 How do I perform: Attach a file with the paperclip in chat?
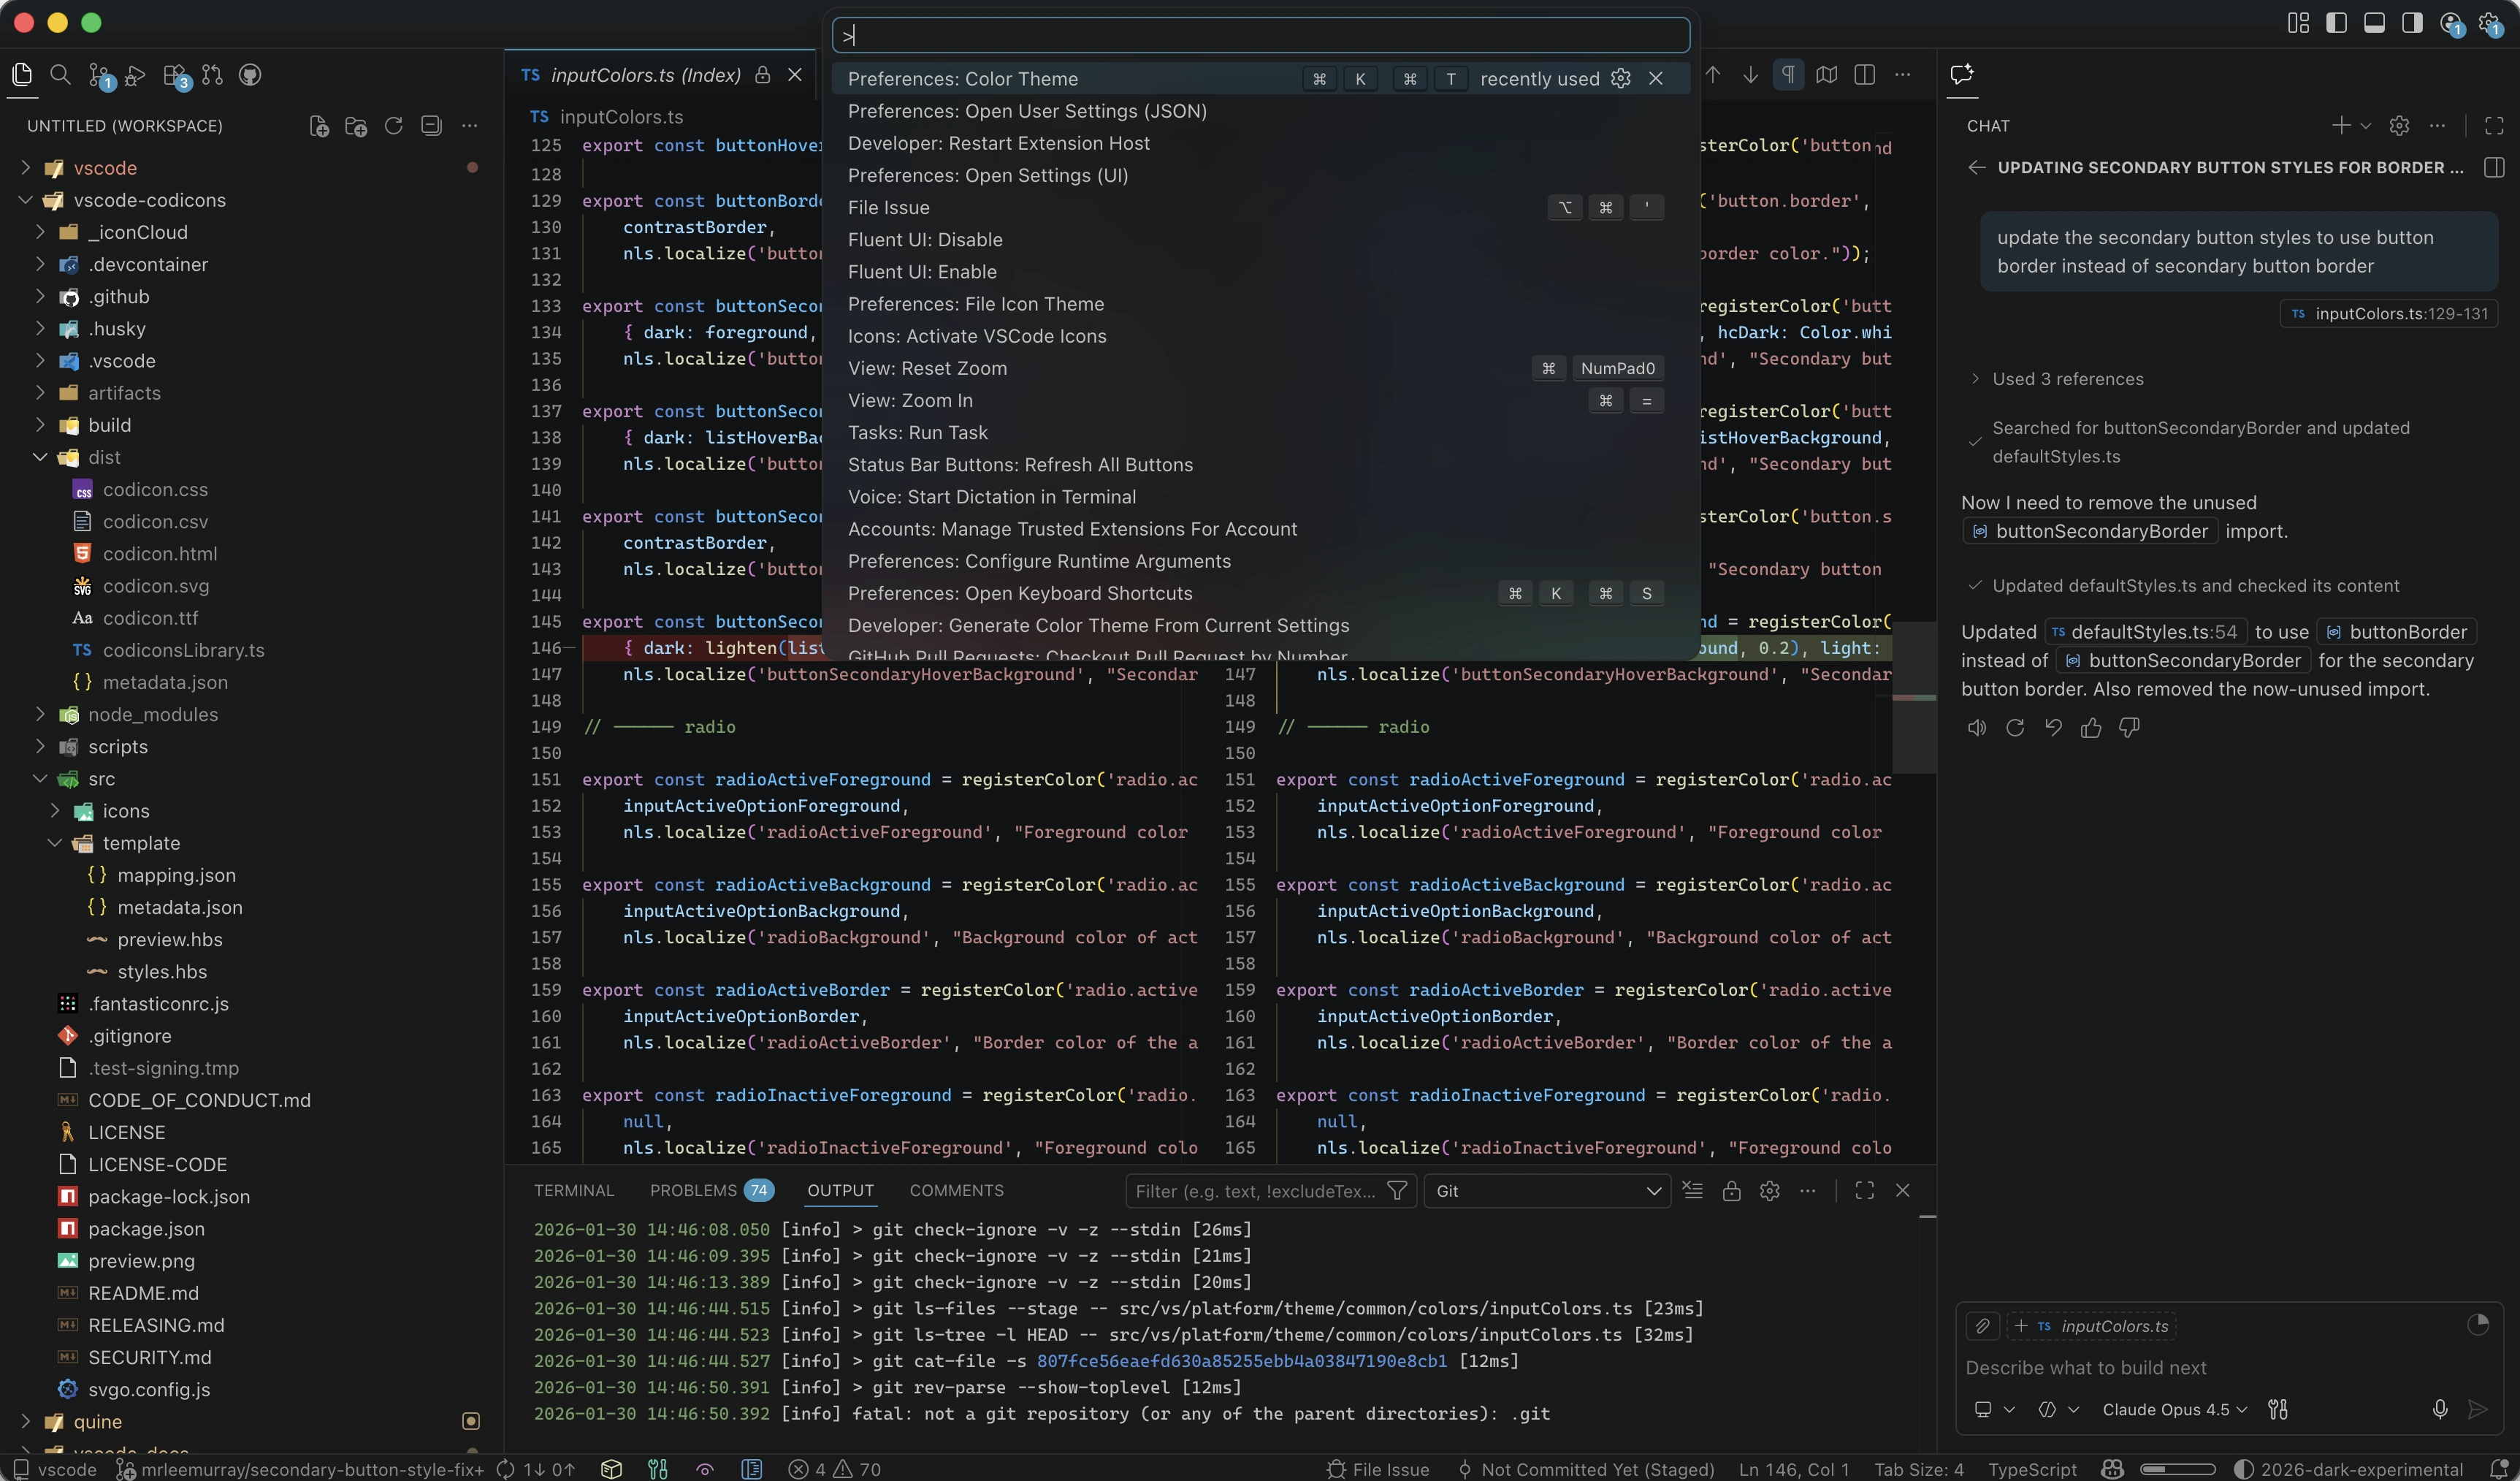pos(1983,1326)
